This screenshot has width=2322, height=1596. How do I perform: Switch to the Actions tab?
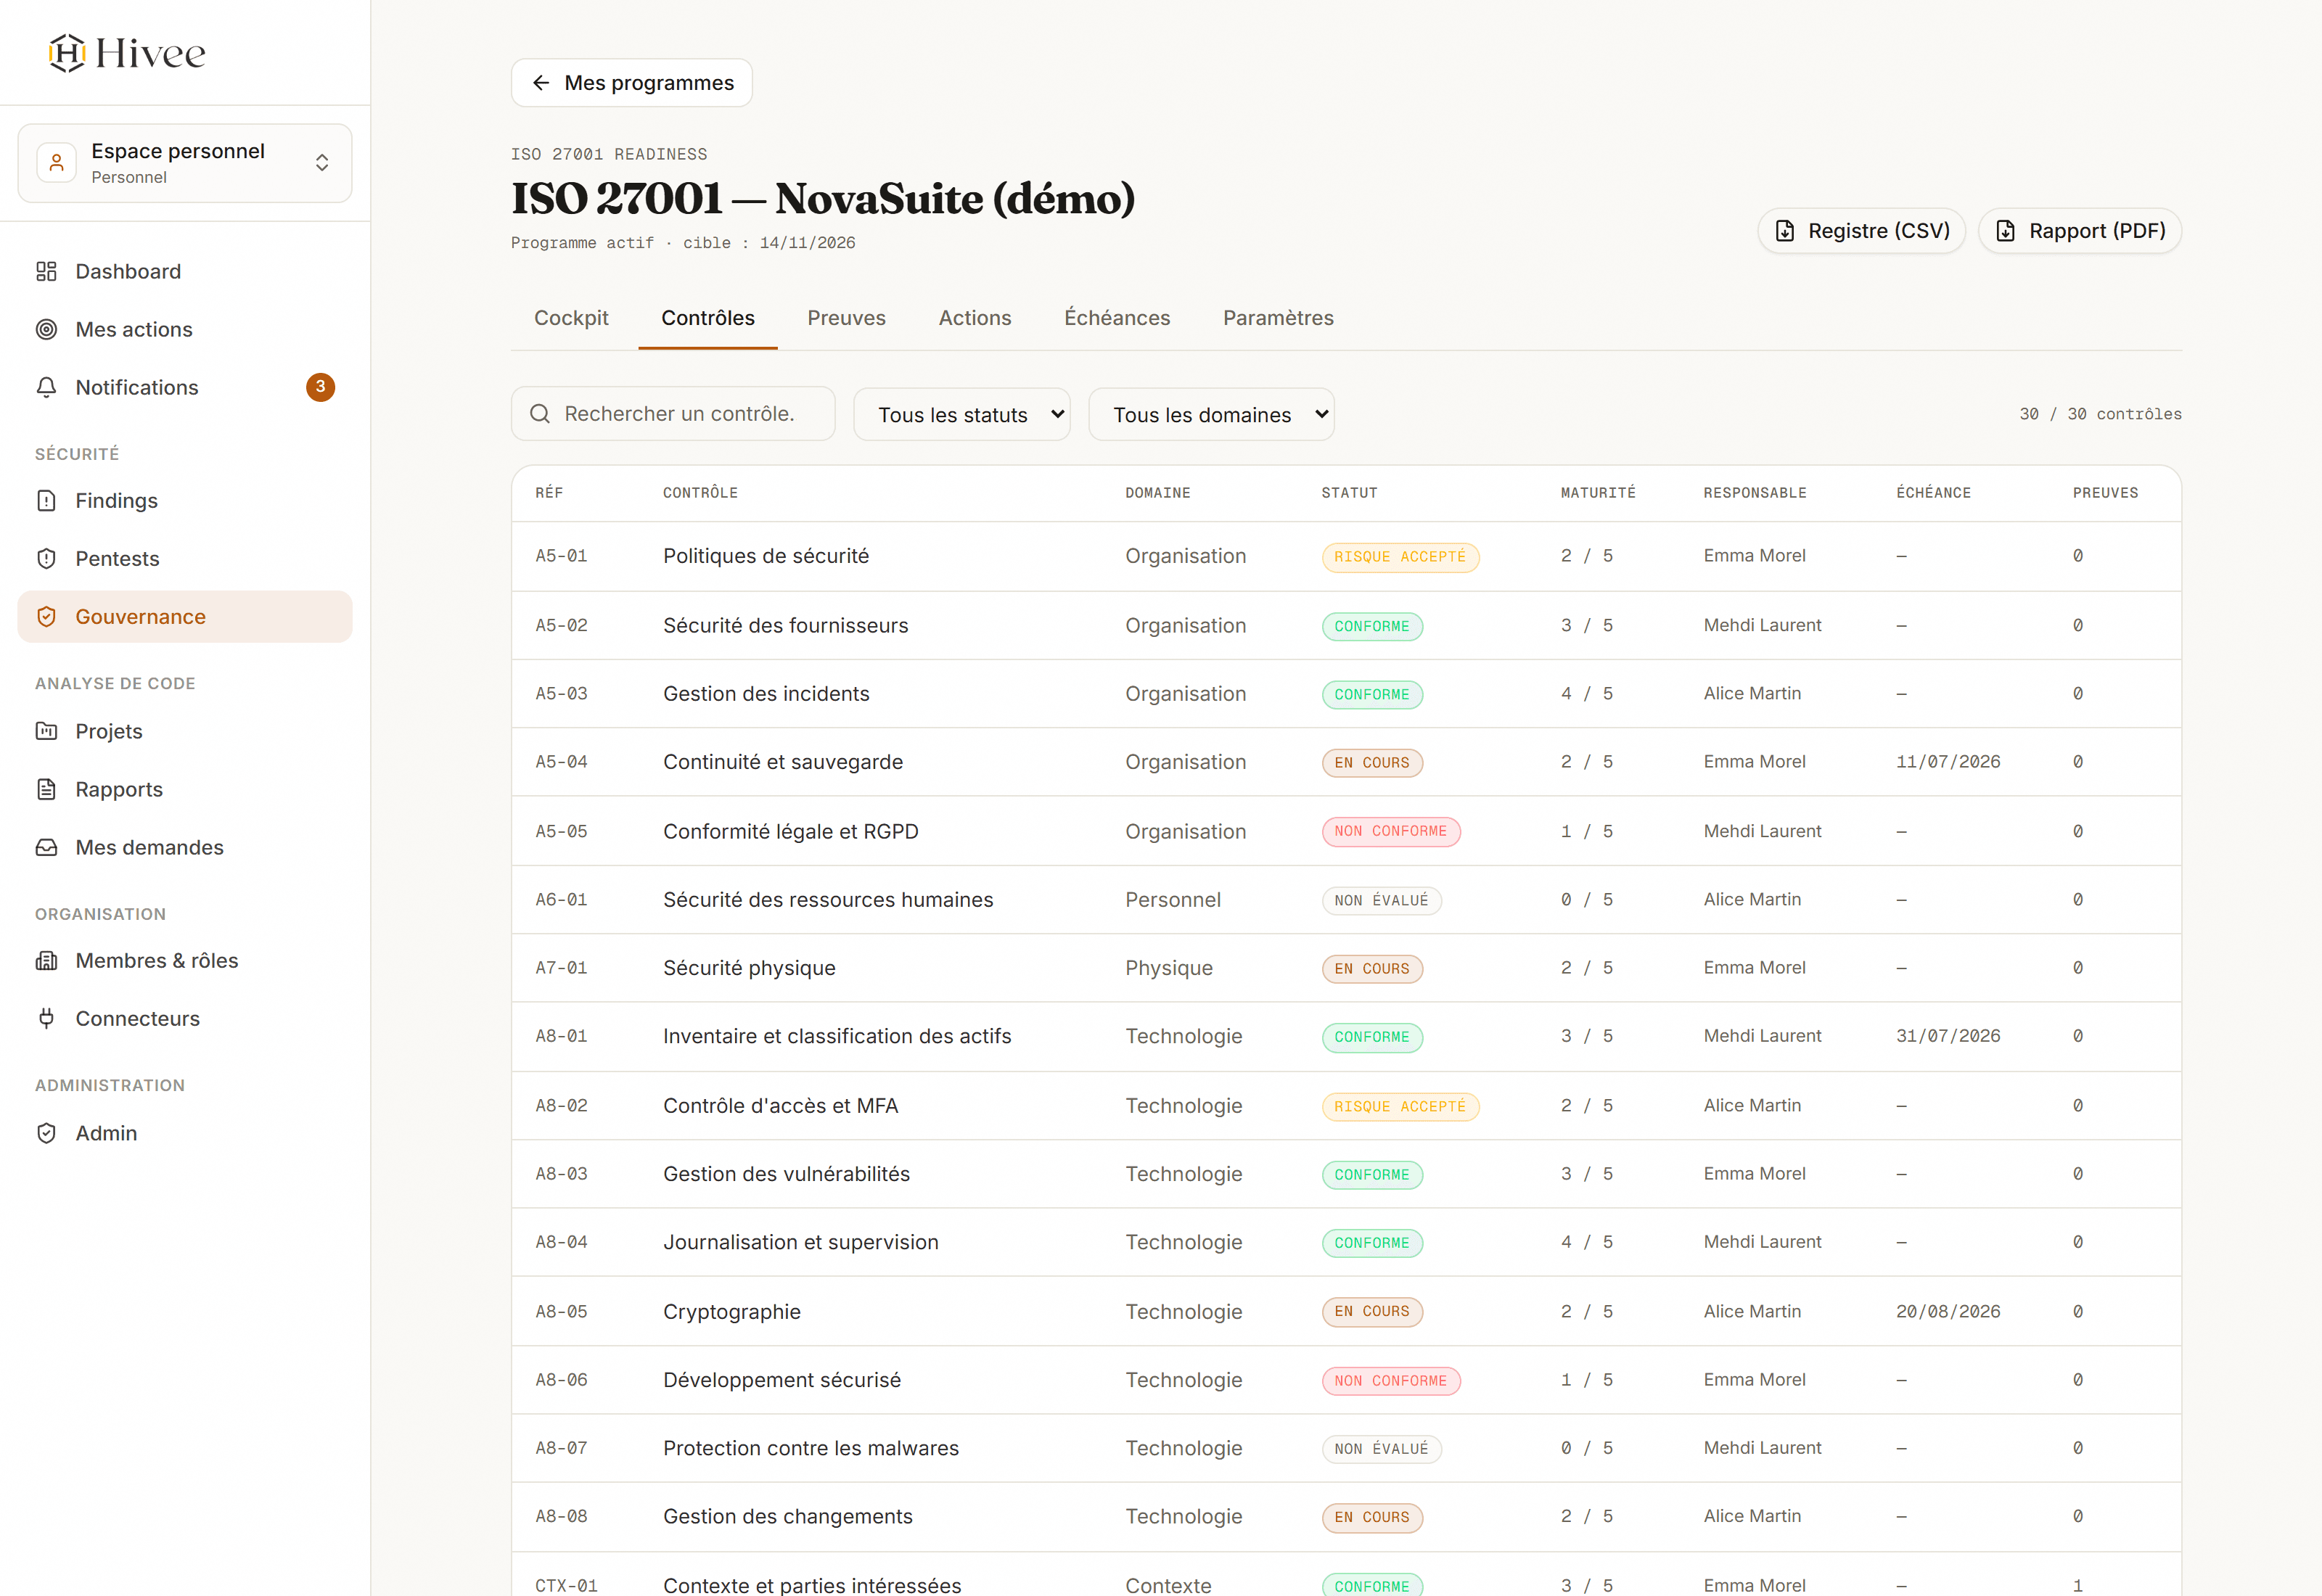(x=975, y=318)
